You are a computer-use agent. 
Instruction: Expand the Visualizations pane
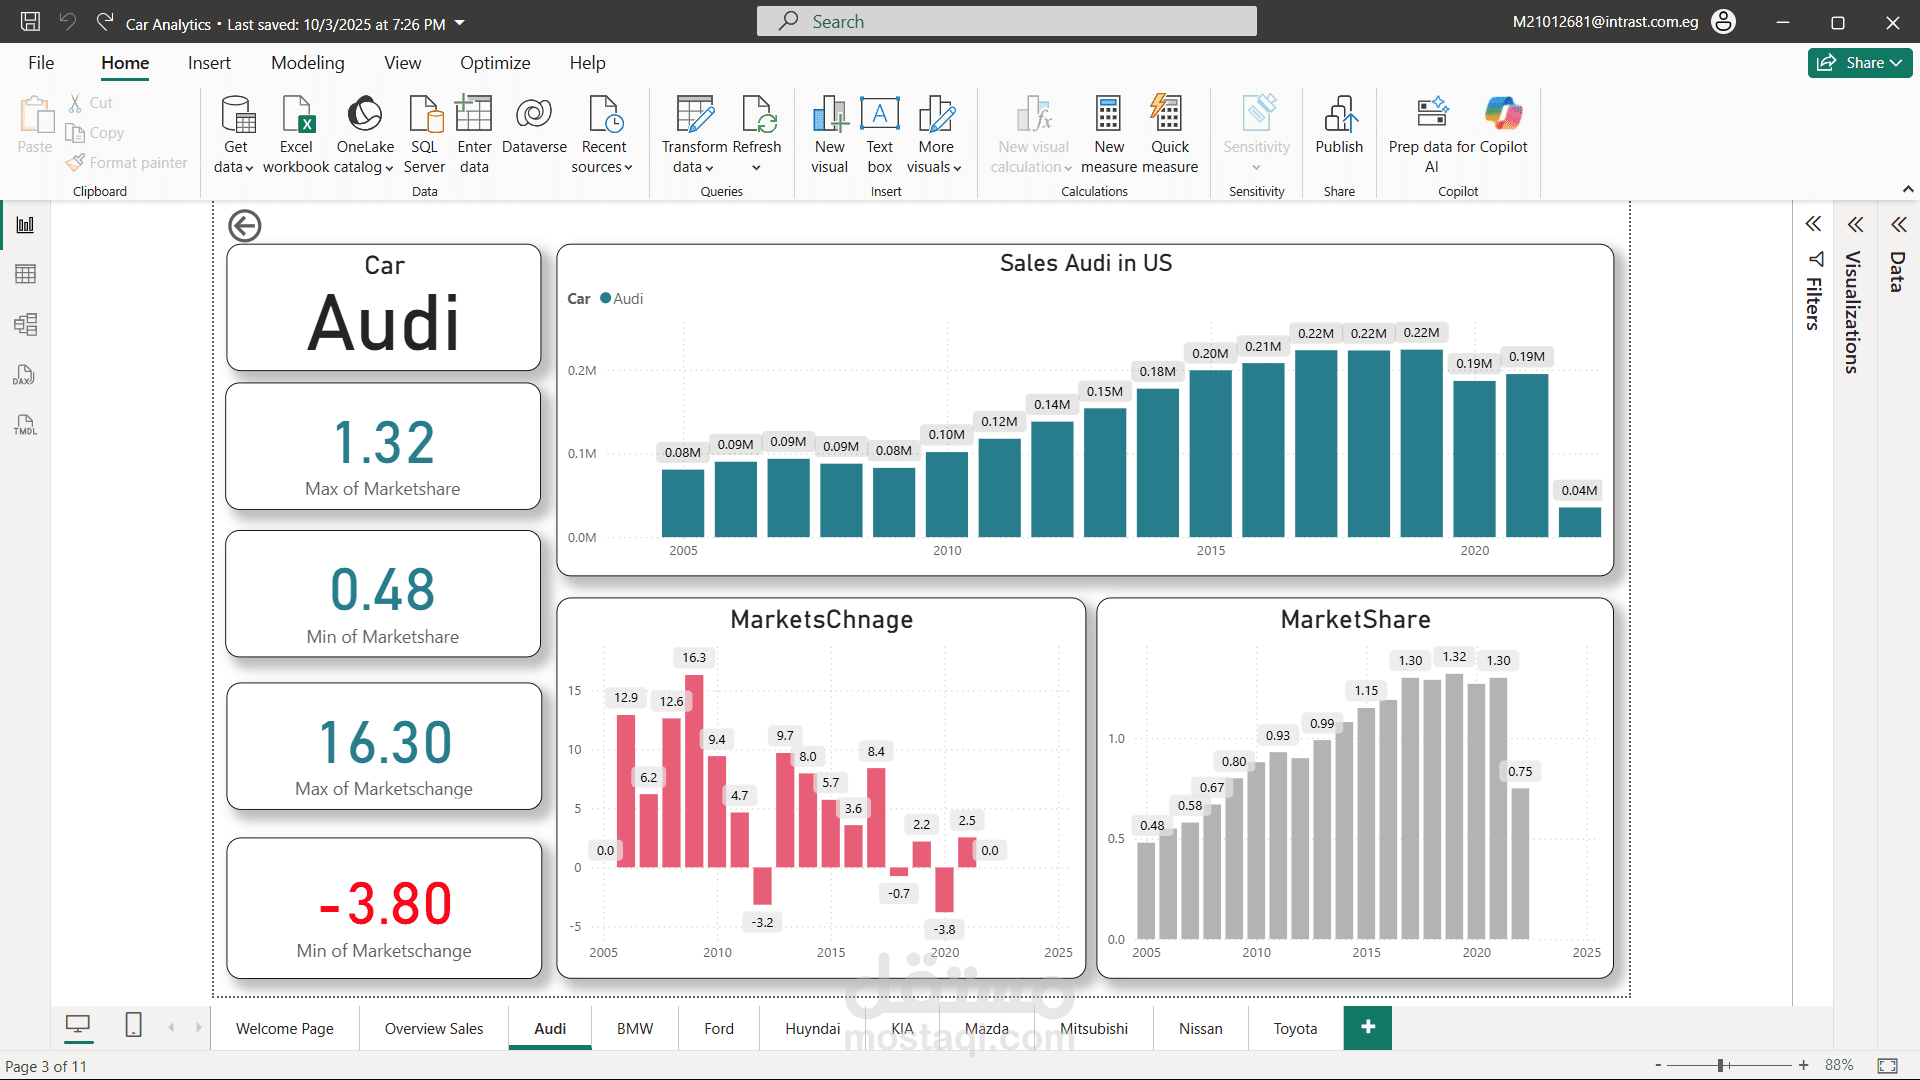1855,224
